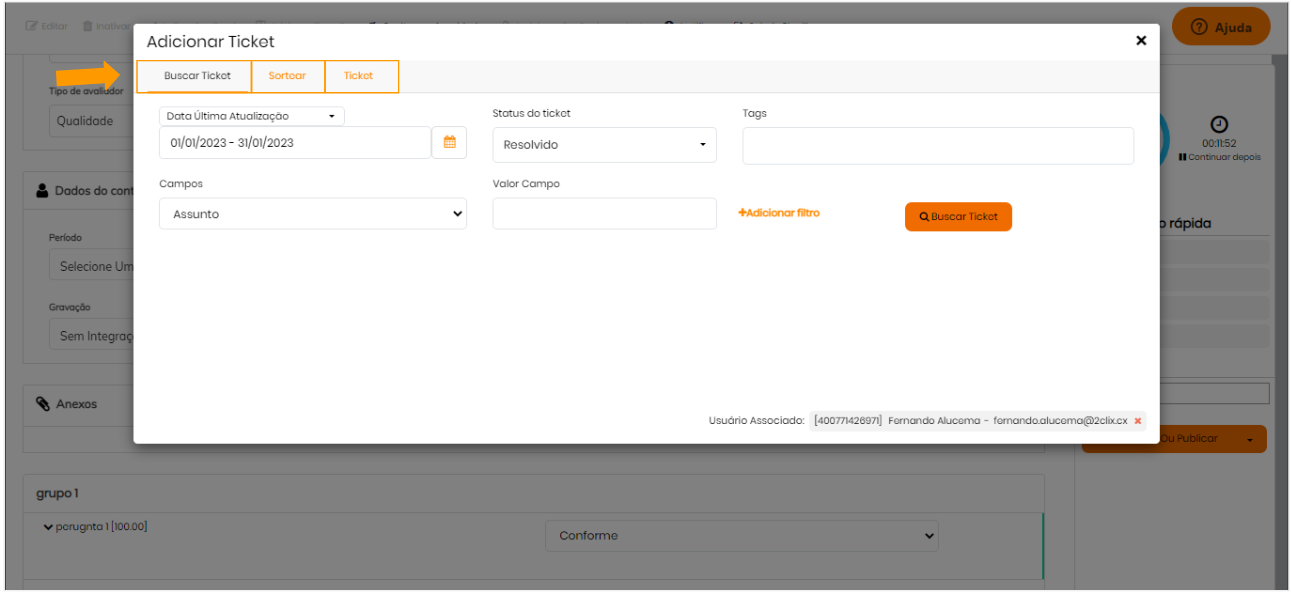
Task: Open the Status do ticket dropdown
Action: tap(604, 145)
